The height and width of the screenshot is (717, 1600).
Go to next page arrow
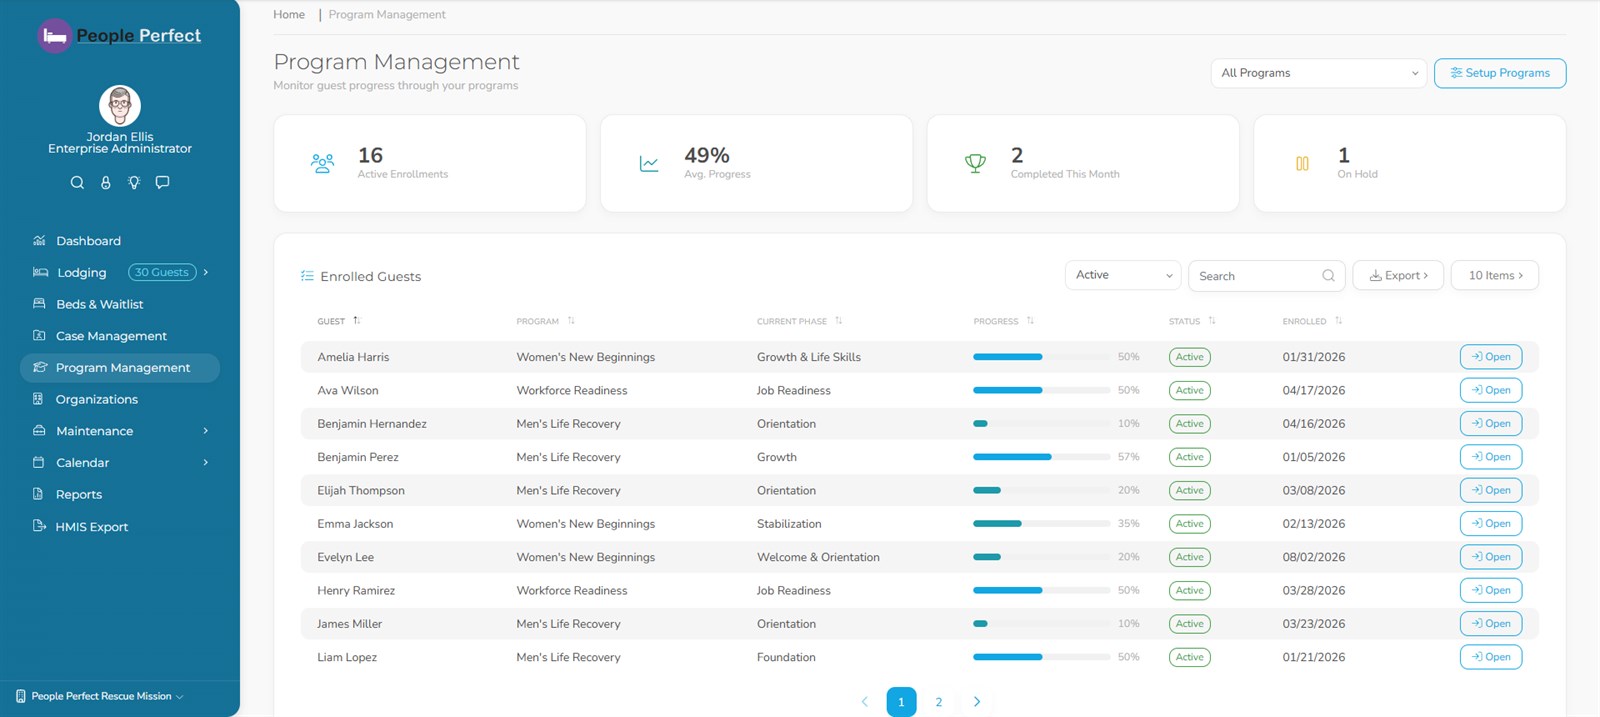(977, 702)
